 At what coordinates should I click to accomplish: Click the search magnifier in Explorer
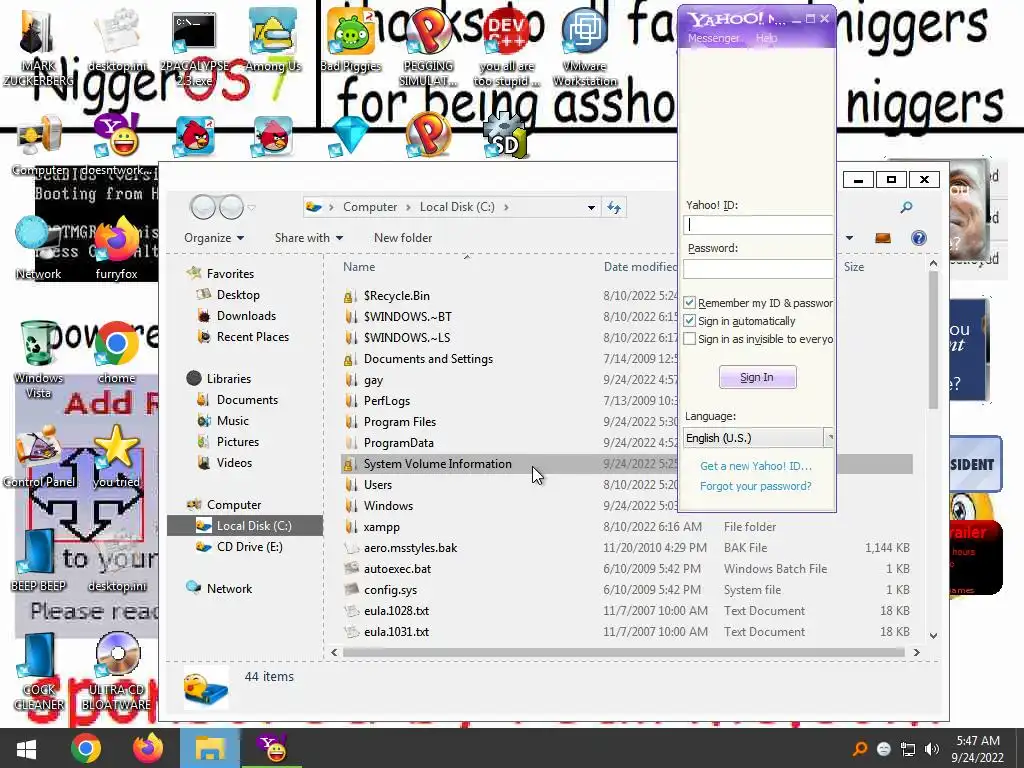click(x=906, y=208)
